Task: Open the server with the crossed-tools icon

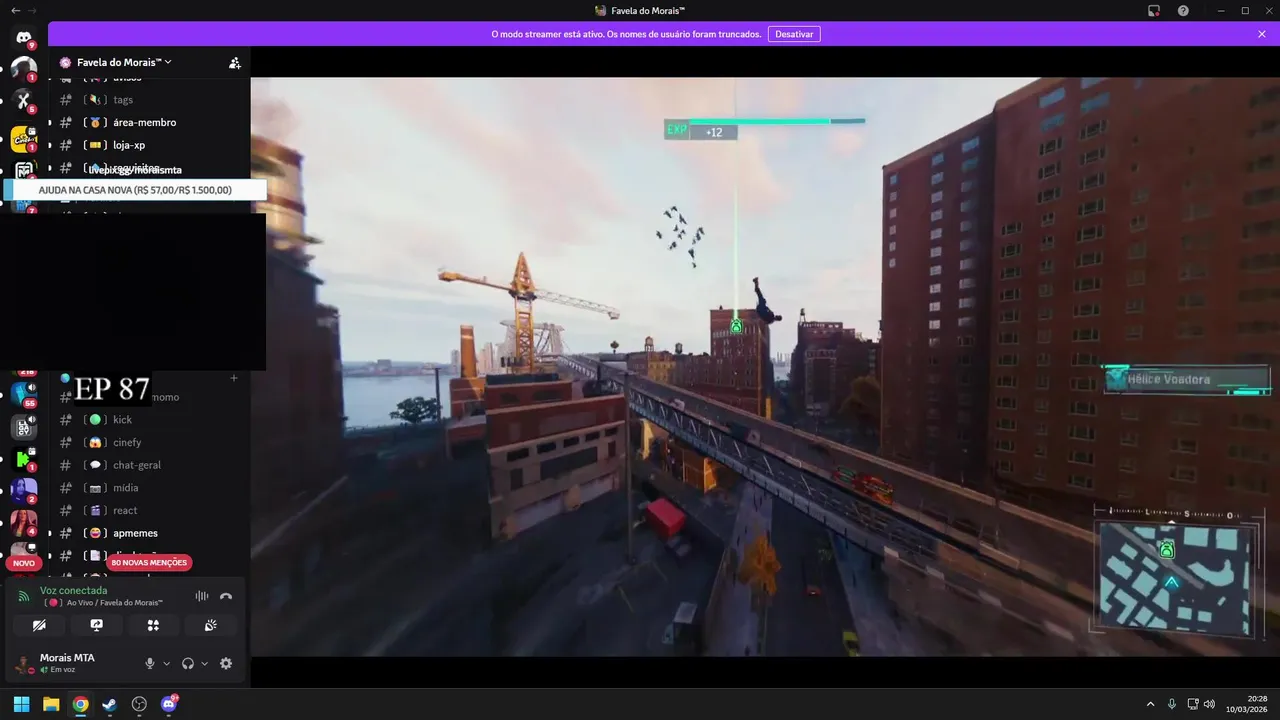Action: tap(23, 100)
